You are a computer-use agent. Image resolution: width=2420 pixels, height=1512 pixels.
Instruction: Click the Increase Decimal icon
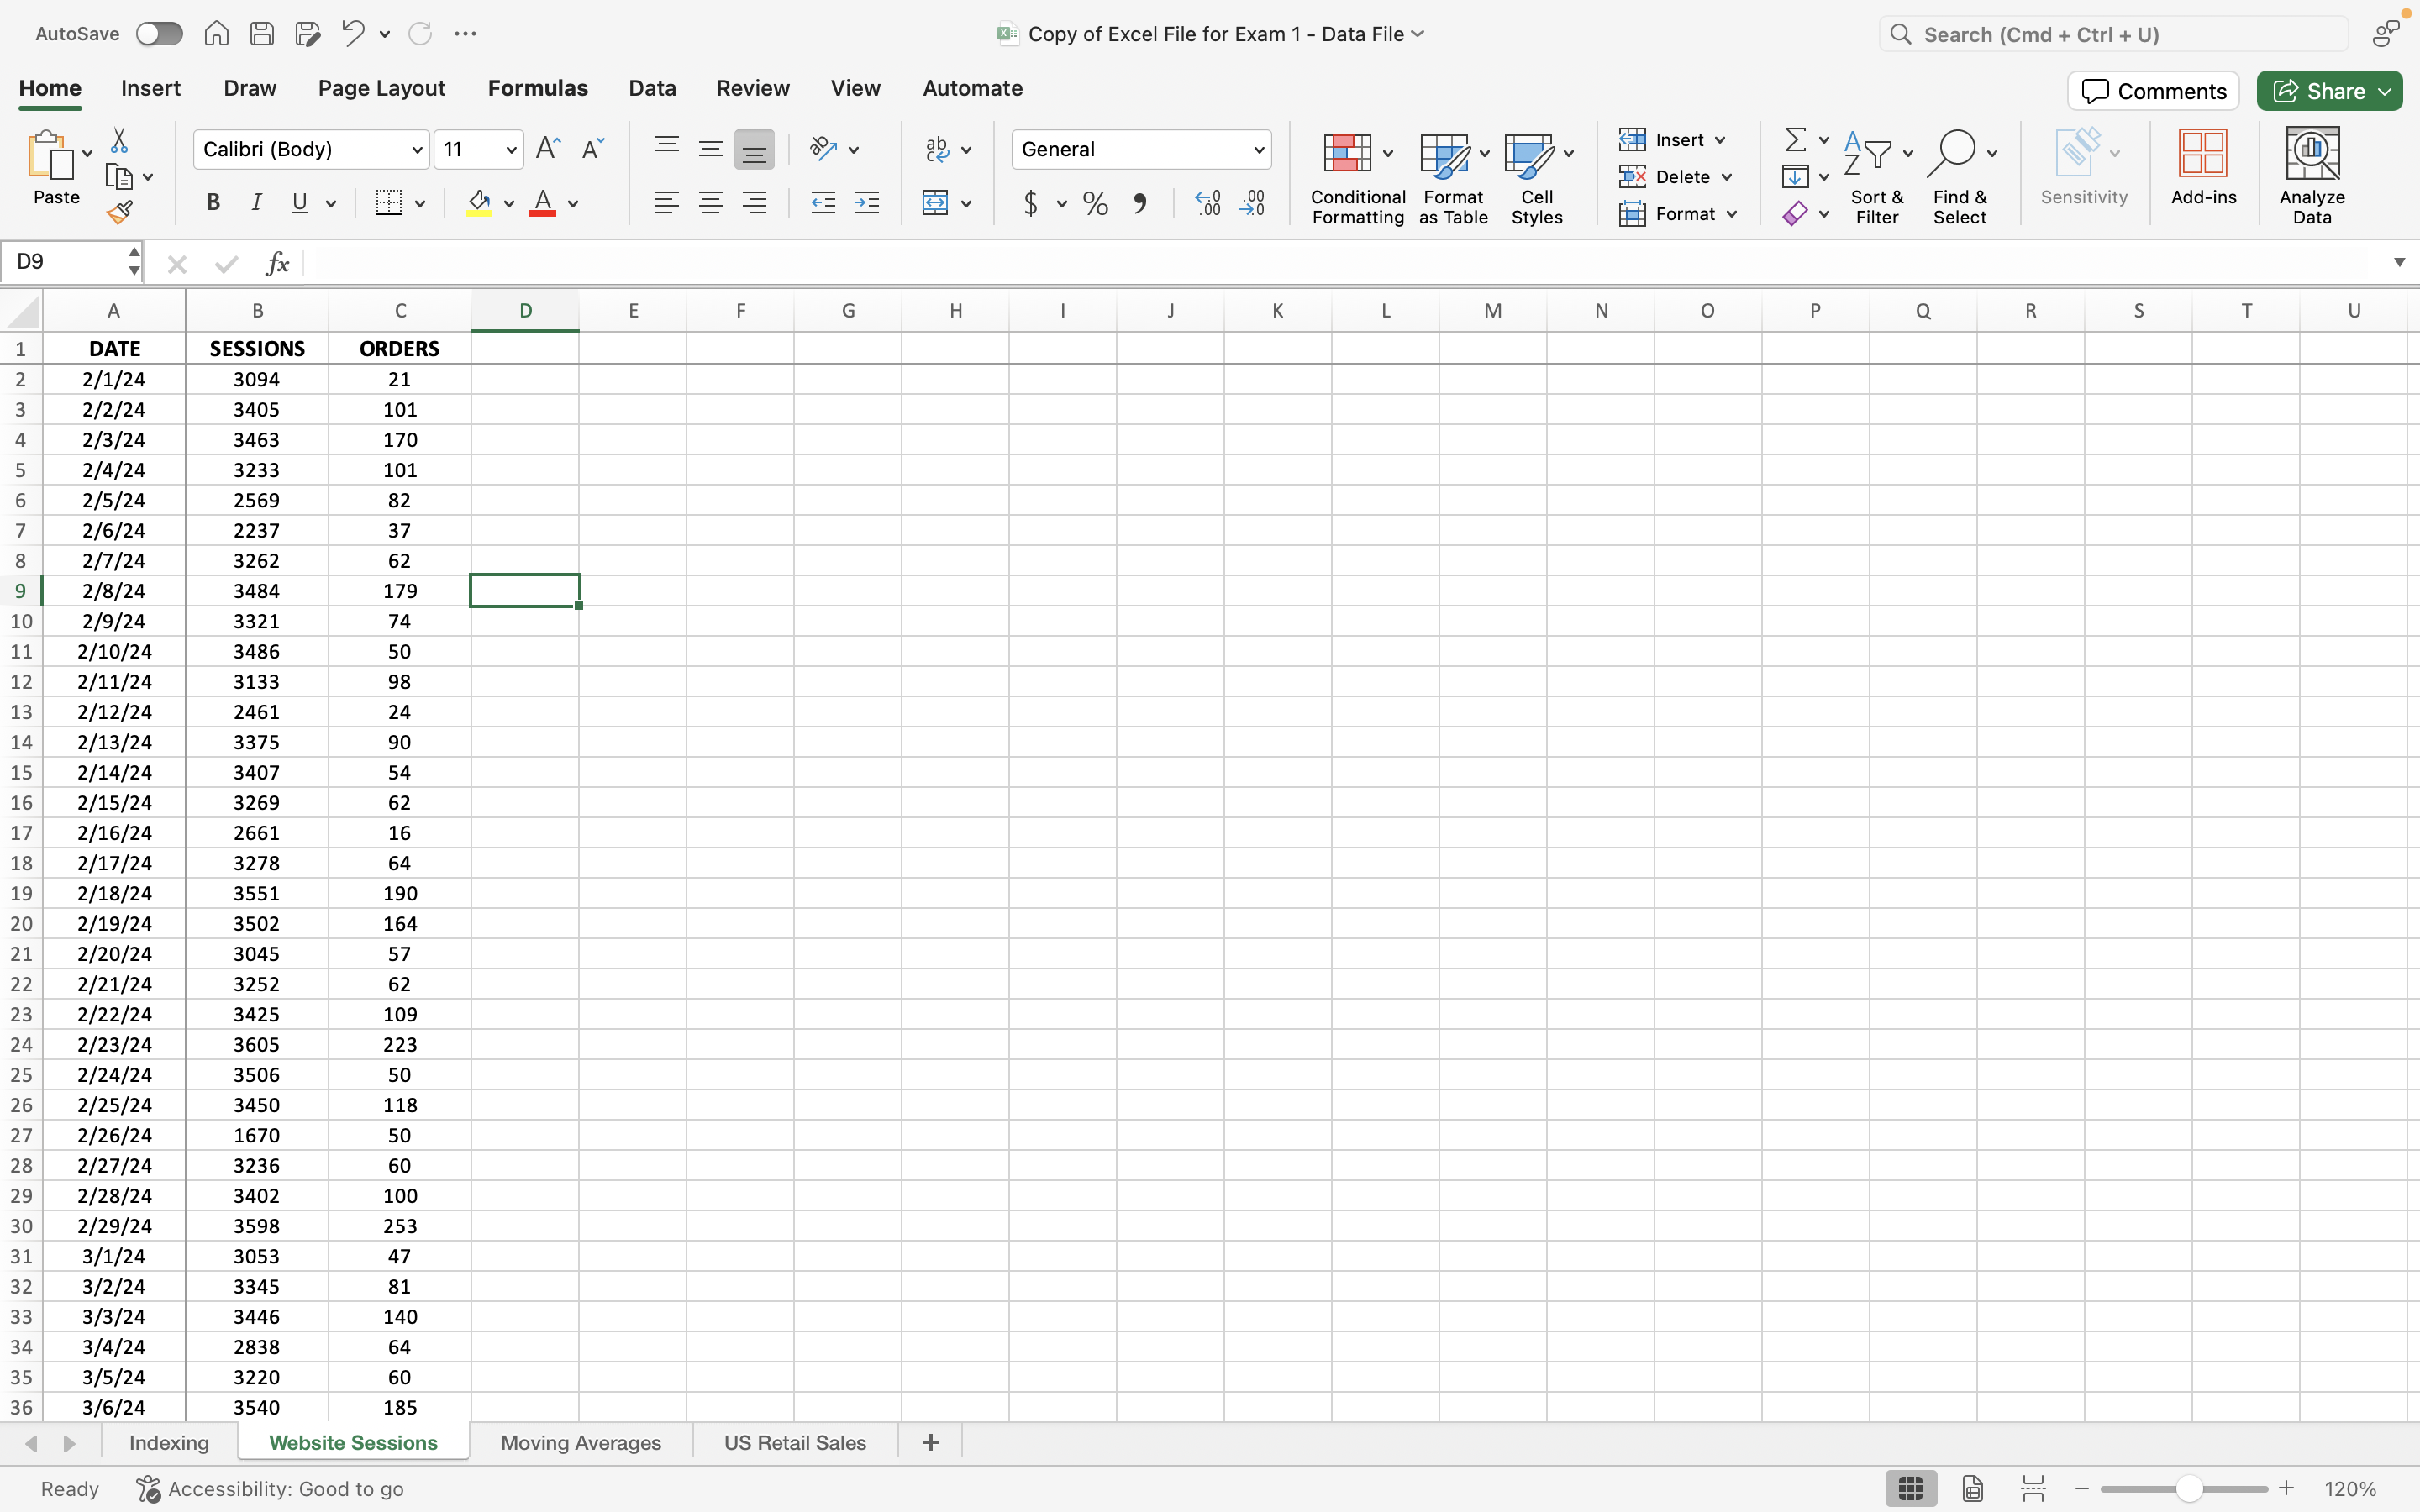coord(1206,203)
